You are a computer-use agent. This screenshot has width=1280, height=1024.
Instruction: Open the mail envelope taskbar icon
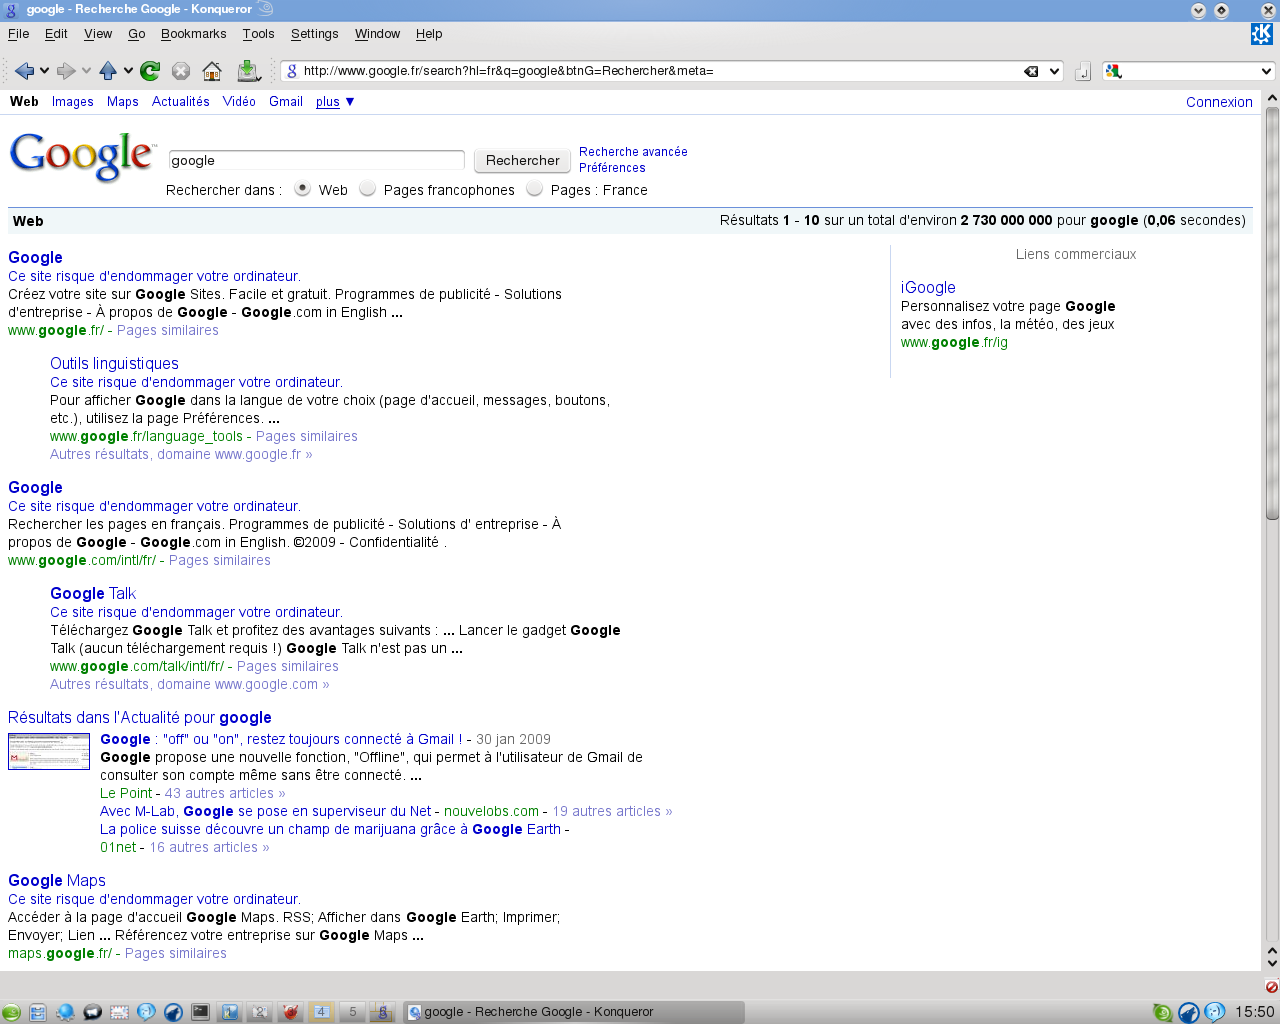click(119, 1012)
